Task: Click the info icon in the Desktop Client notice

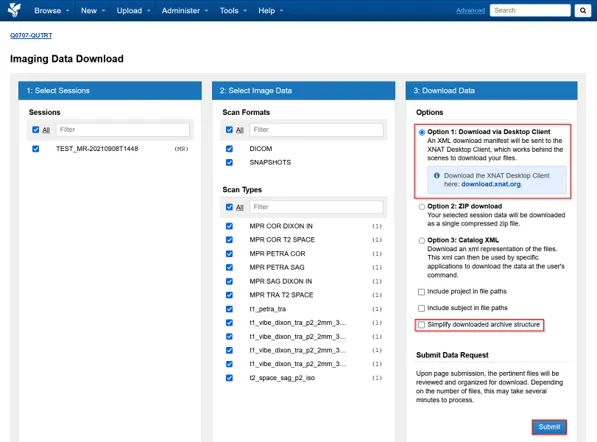Action: (437, 176)
